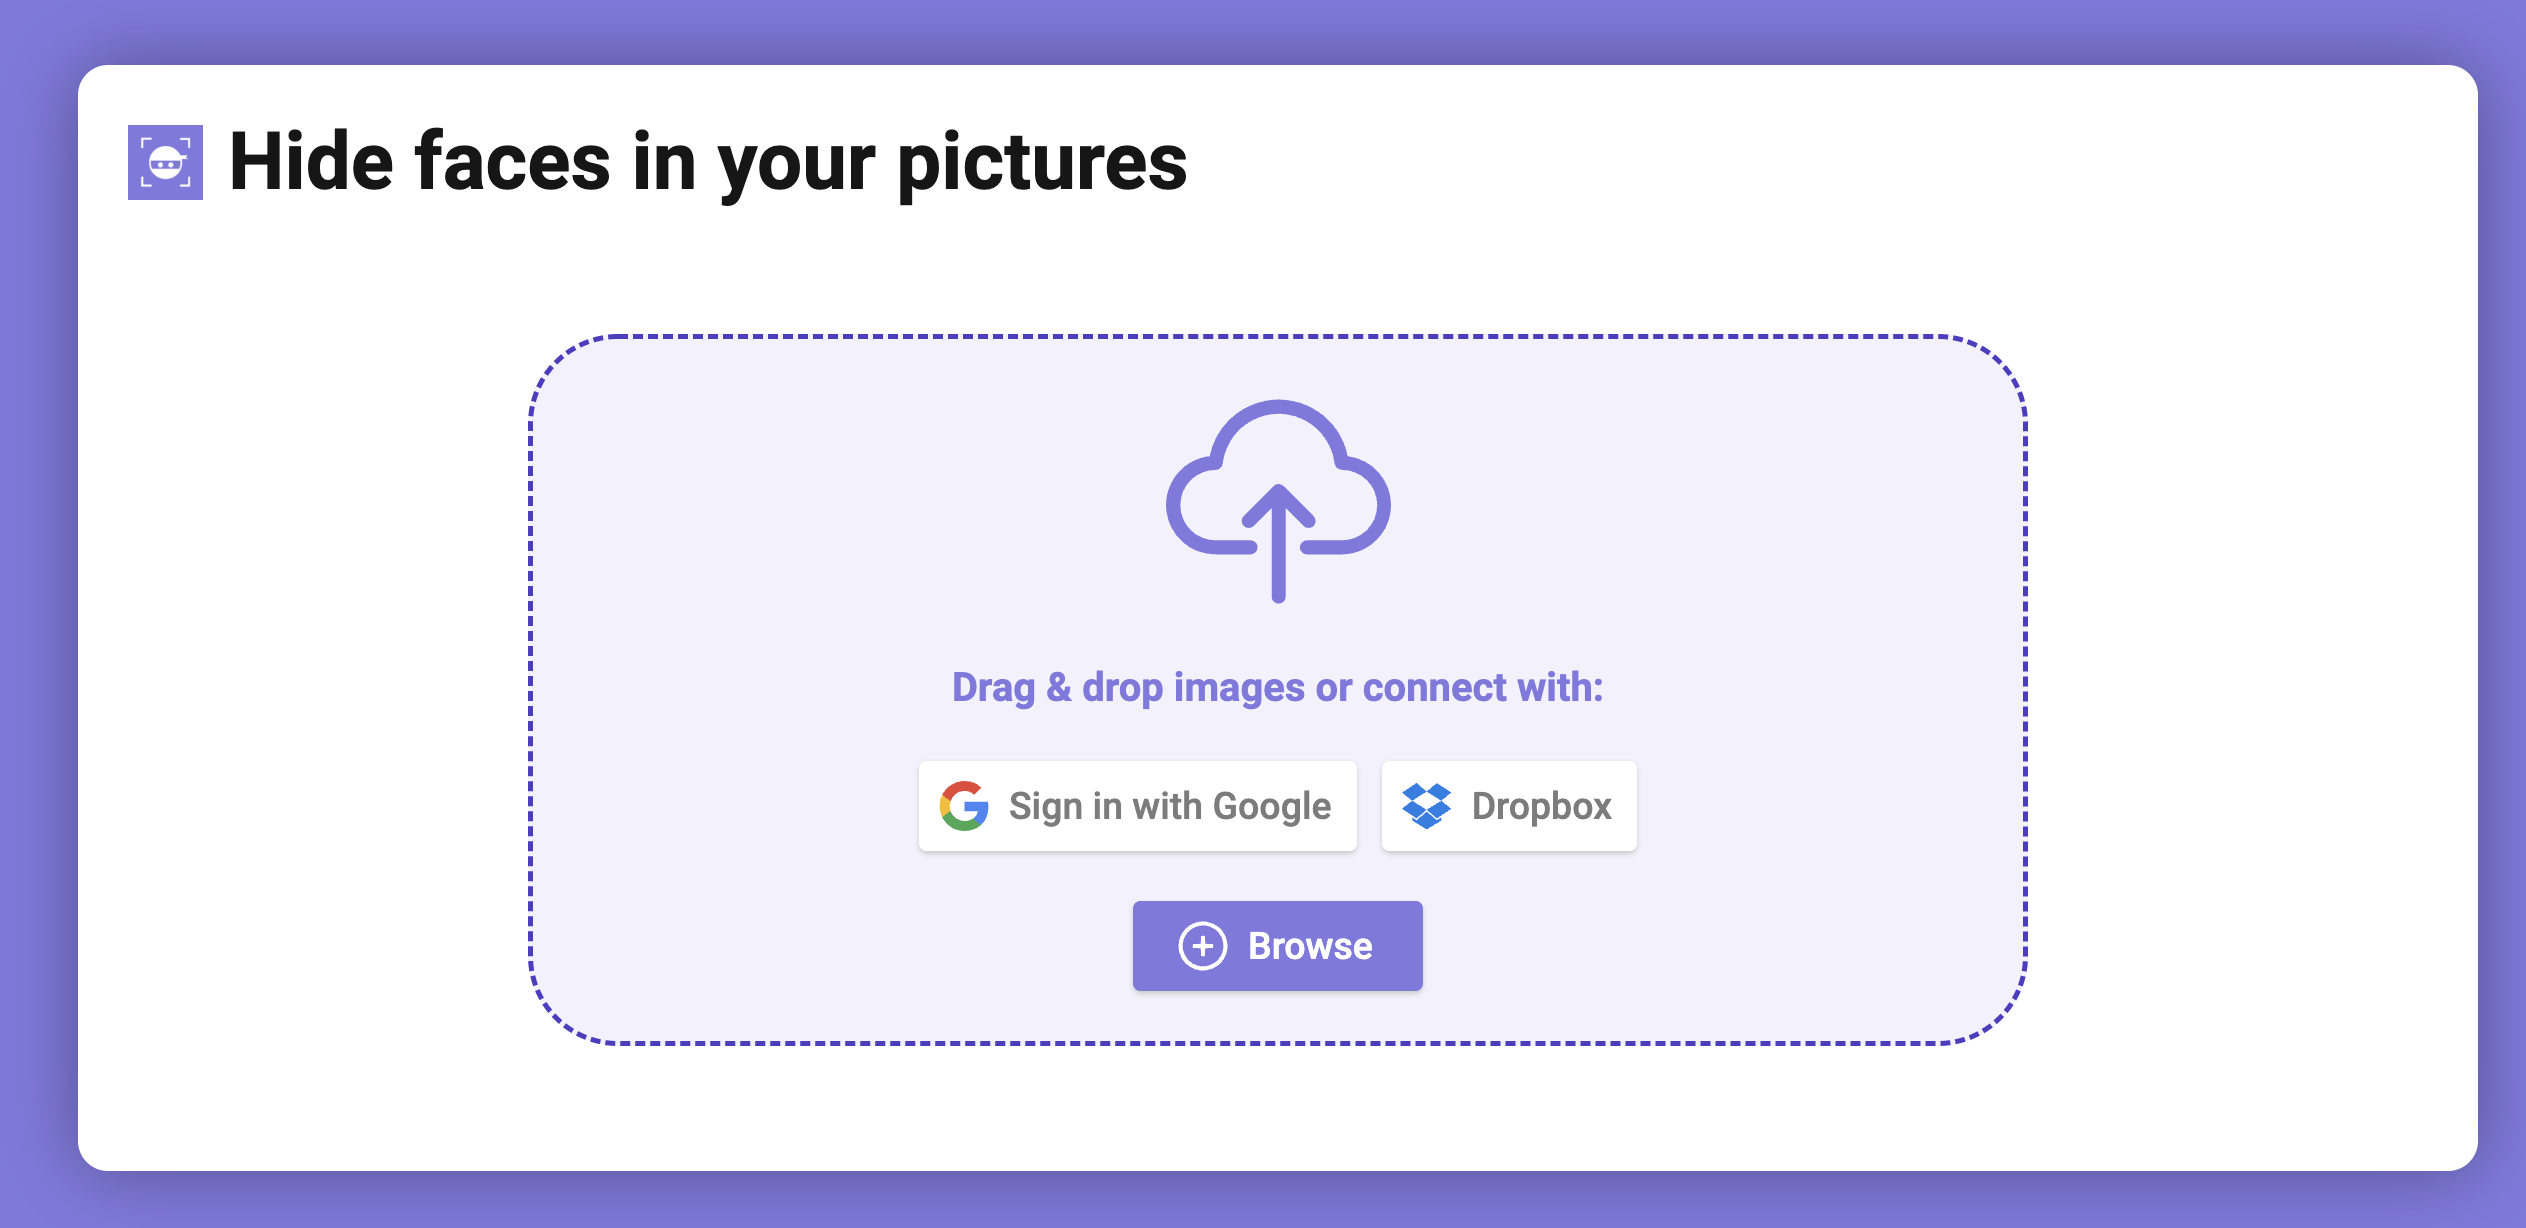Click the masked face logo icon
Image resolution: width=2526 pixels, height=1228 pixels.
165,162
